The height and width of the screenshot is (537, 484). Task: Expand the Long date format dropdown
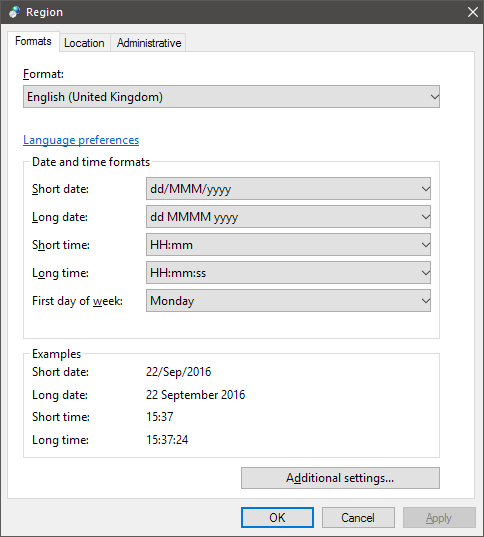click(x=288, y=217)
